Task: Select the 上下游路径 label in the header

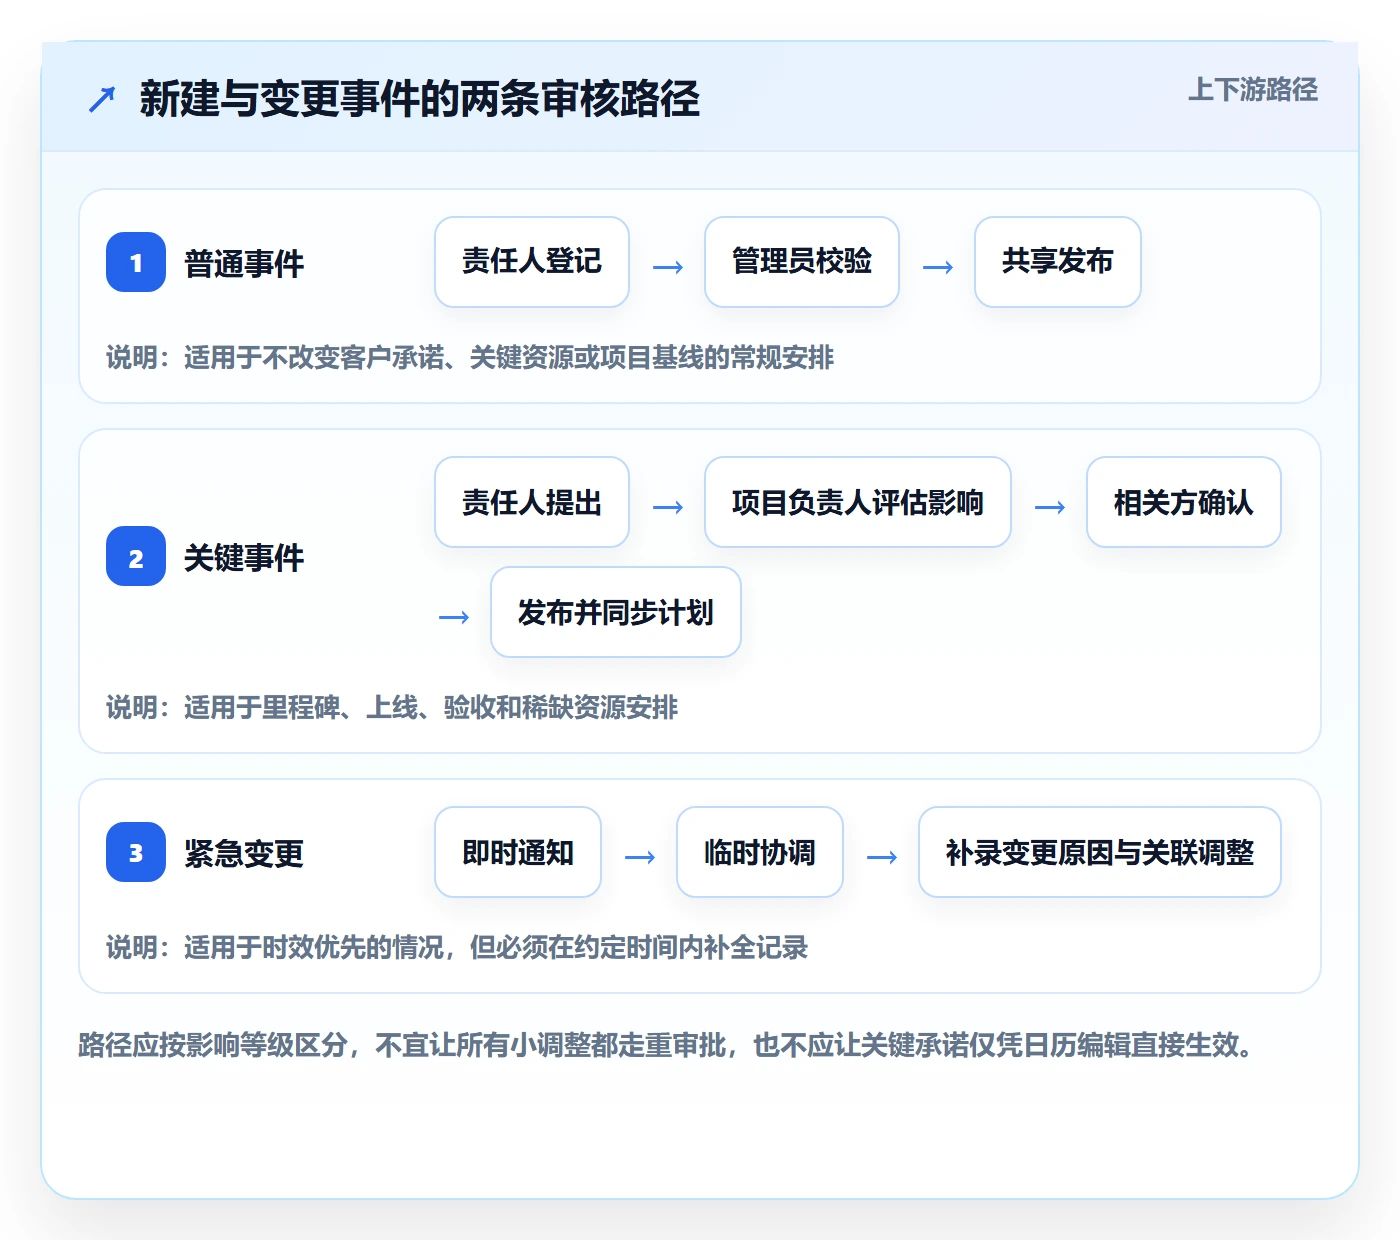Action: 1253,90
